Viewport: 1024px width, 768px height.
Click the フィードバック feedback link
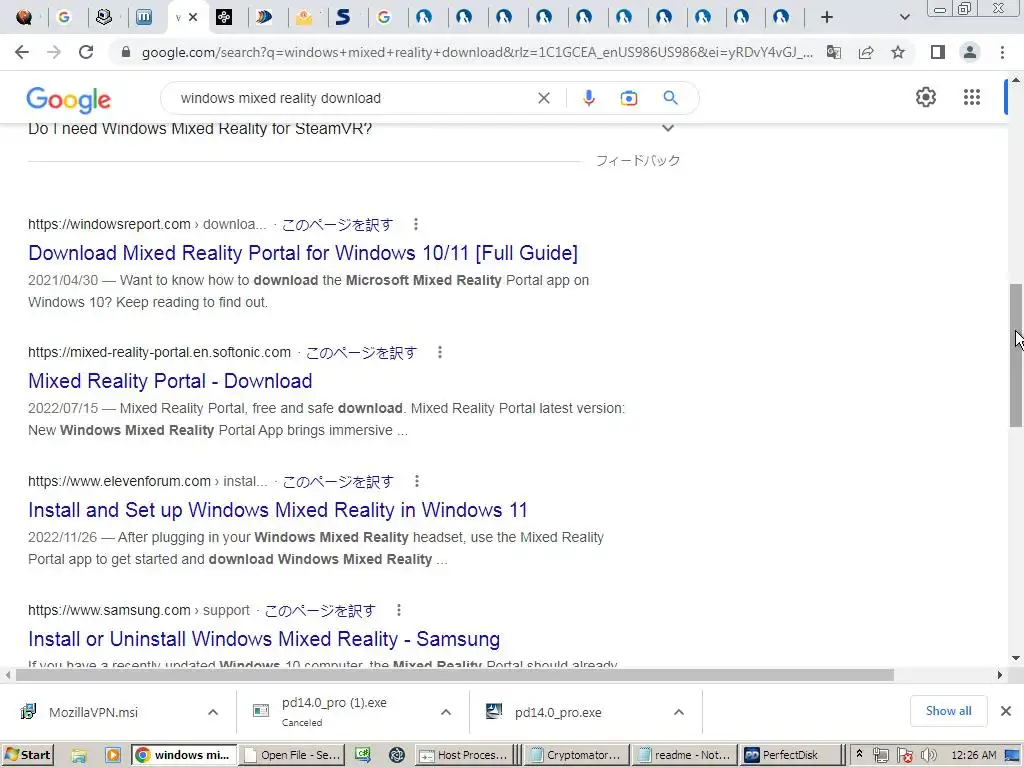(637, 161)
